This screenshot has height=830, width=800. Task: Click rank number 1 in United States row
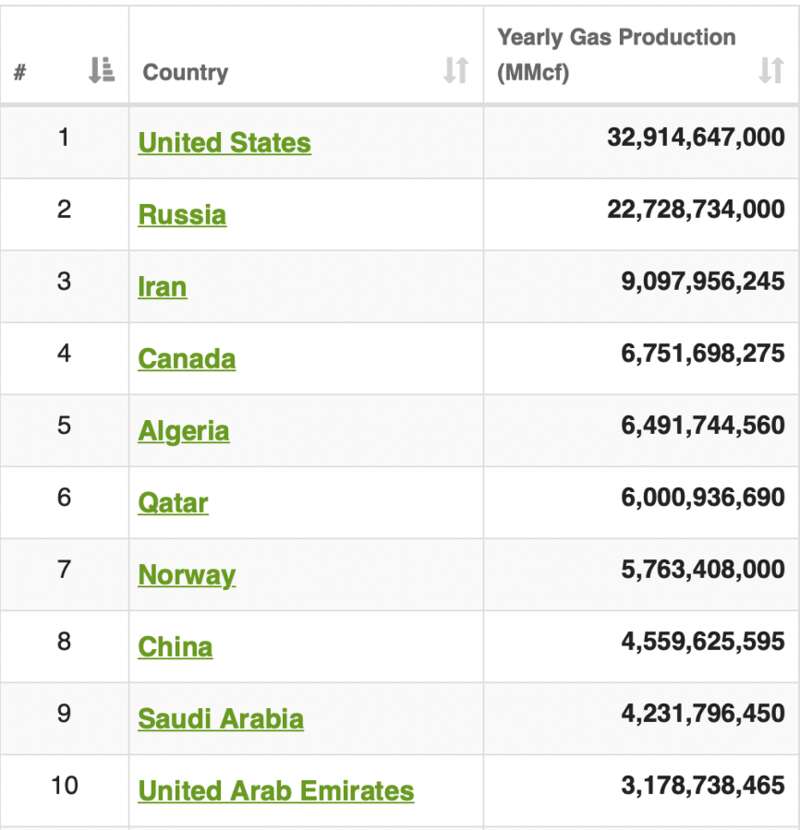[x=64, y=137]
